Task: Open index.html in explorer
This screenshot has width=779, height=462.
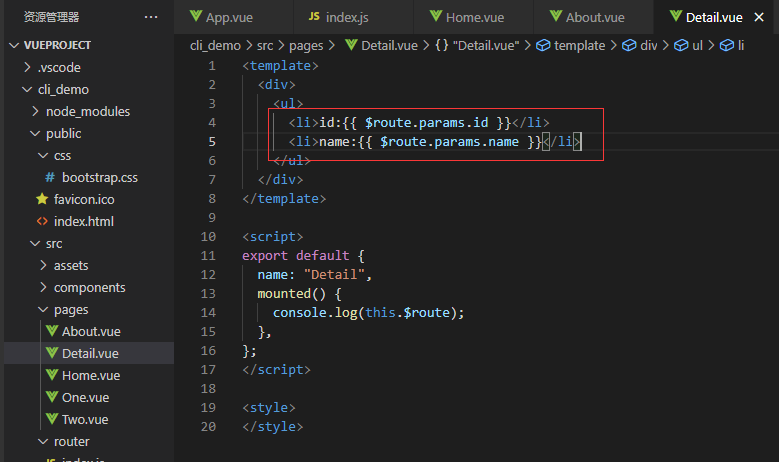Action: pos(89,222)
